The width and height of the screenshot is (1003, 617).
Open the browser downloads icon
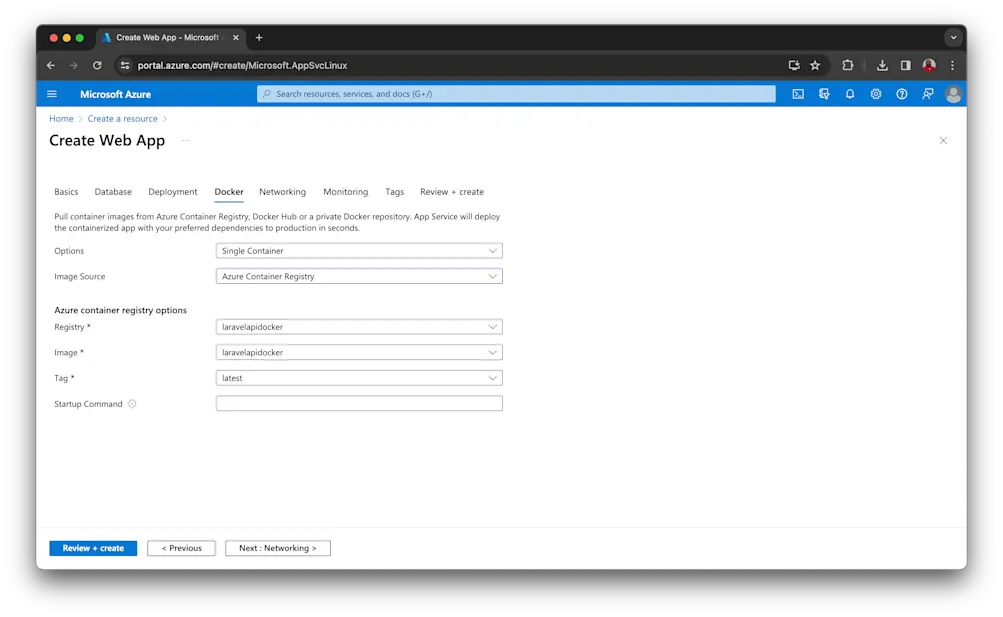881,64
